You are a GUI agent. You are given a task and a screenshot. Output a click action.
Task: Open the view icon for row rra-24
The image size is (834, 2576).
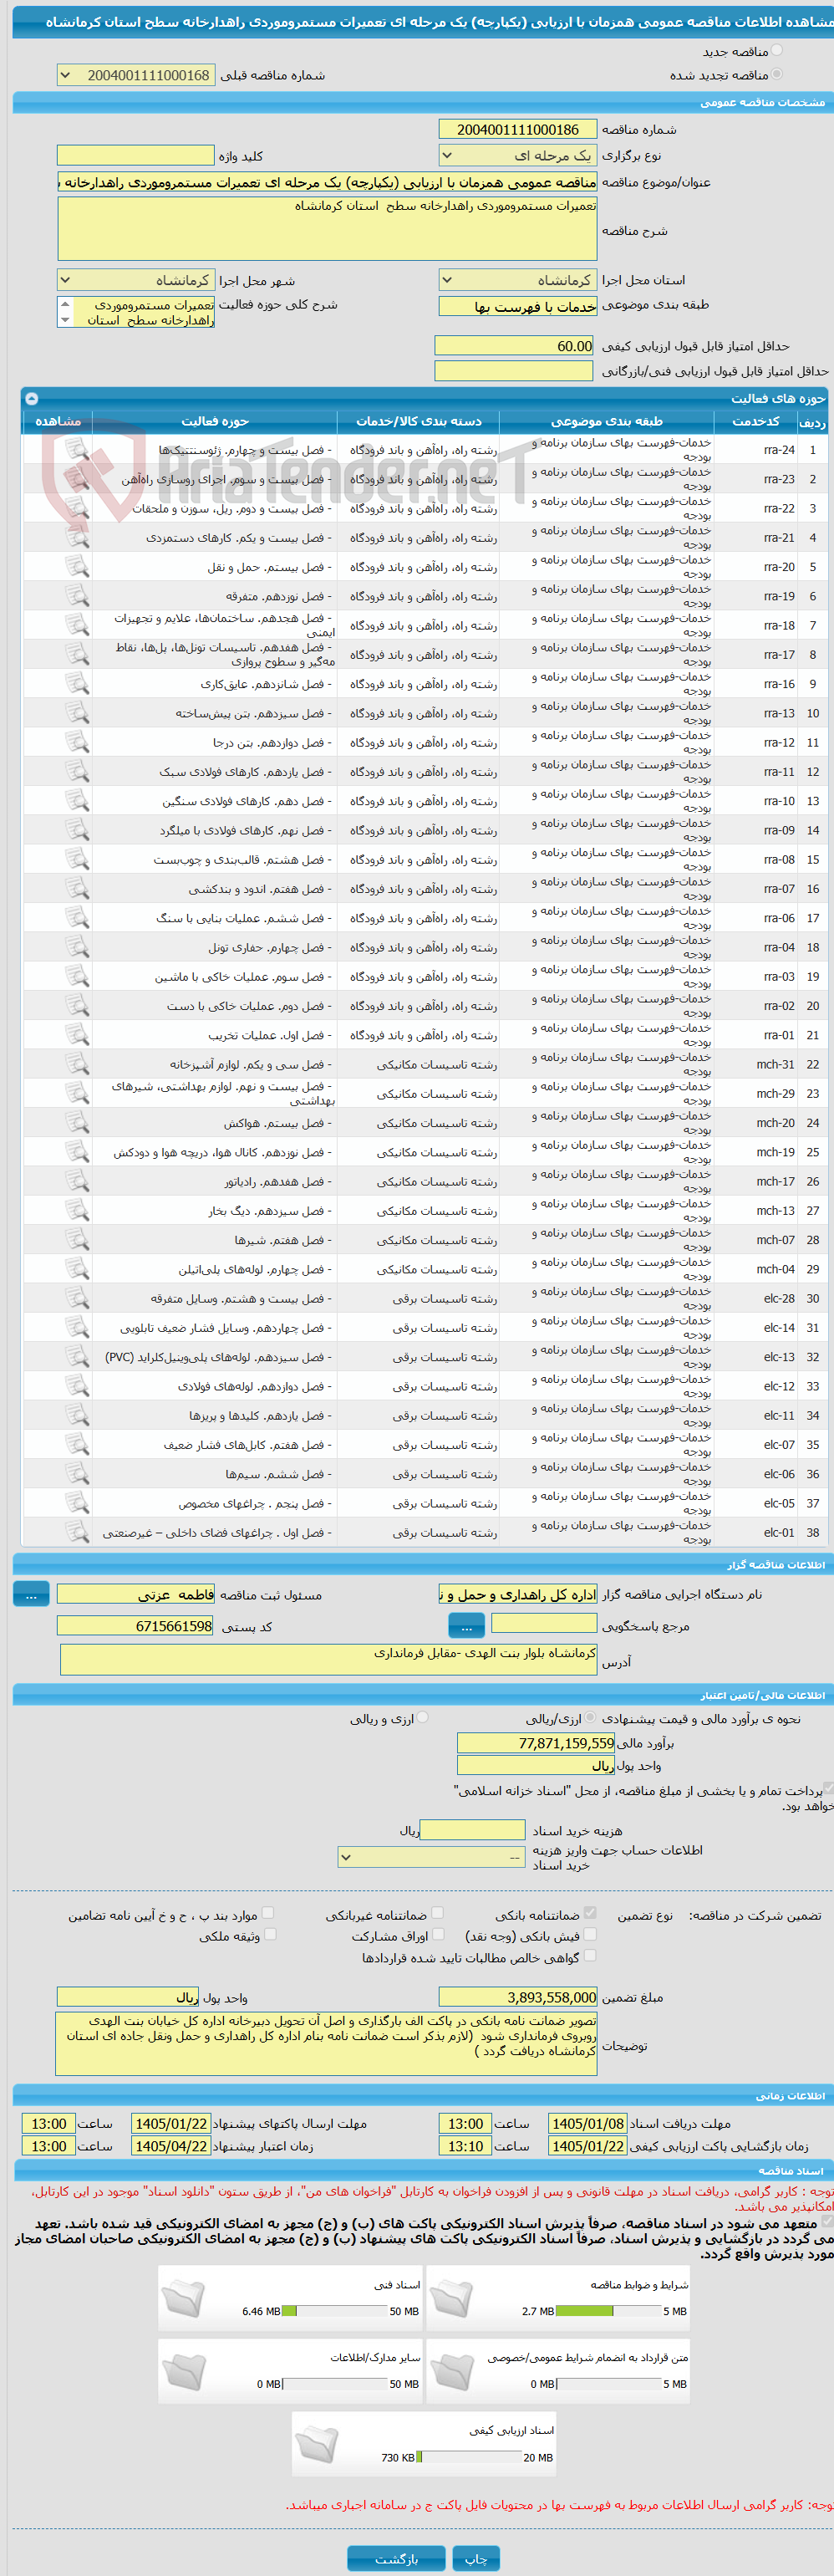(x=76, y=450)
